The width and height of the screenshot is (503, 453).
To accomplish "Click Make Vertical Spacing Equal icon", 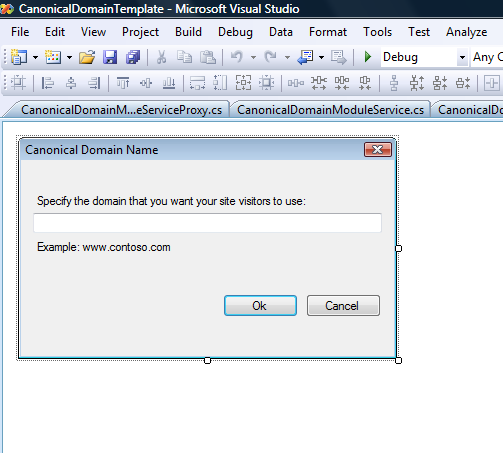I will pyautogui.click(x=394, y=83).
